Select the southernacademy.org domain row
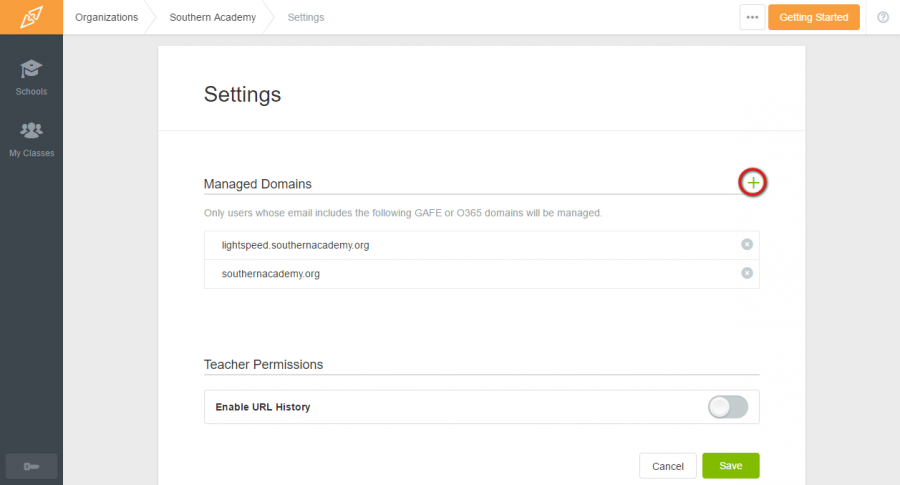This screenshot has height=485, width=900. click(482, 274)
